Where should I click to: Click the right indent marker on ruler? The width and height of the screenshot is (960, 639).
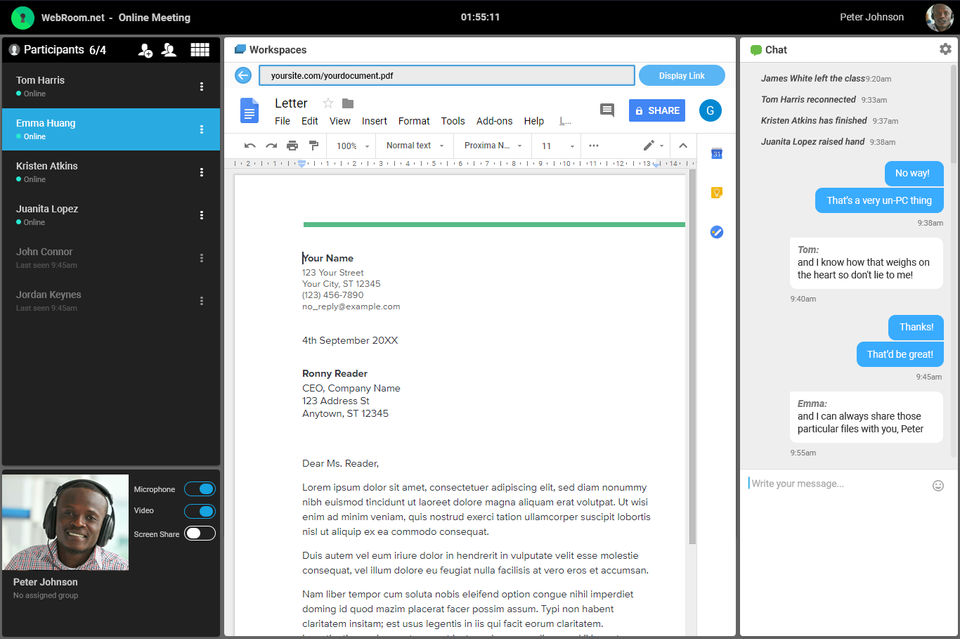[x=657, y=164]
